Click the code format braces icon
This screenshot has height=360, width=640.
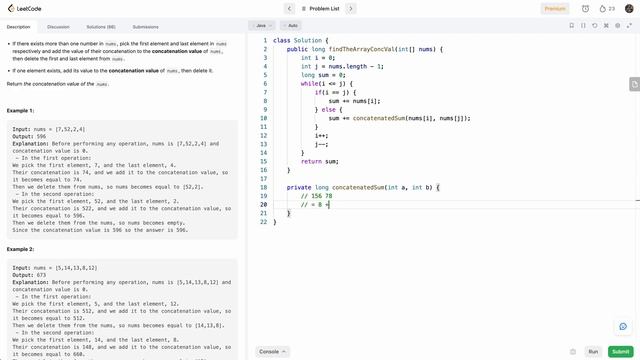583,25
